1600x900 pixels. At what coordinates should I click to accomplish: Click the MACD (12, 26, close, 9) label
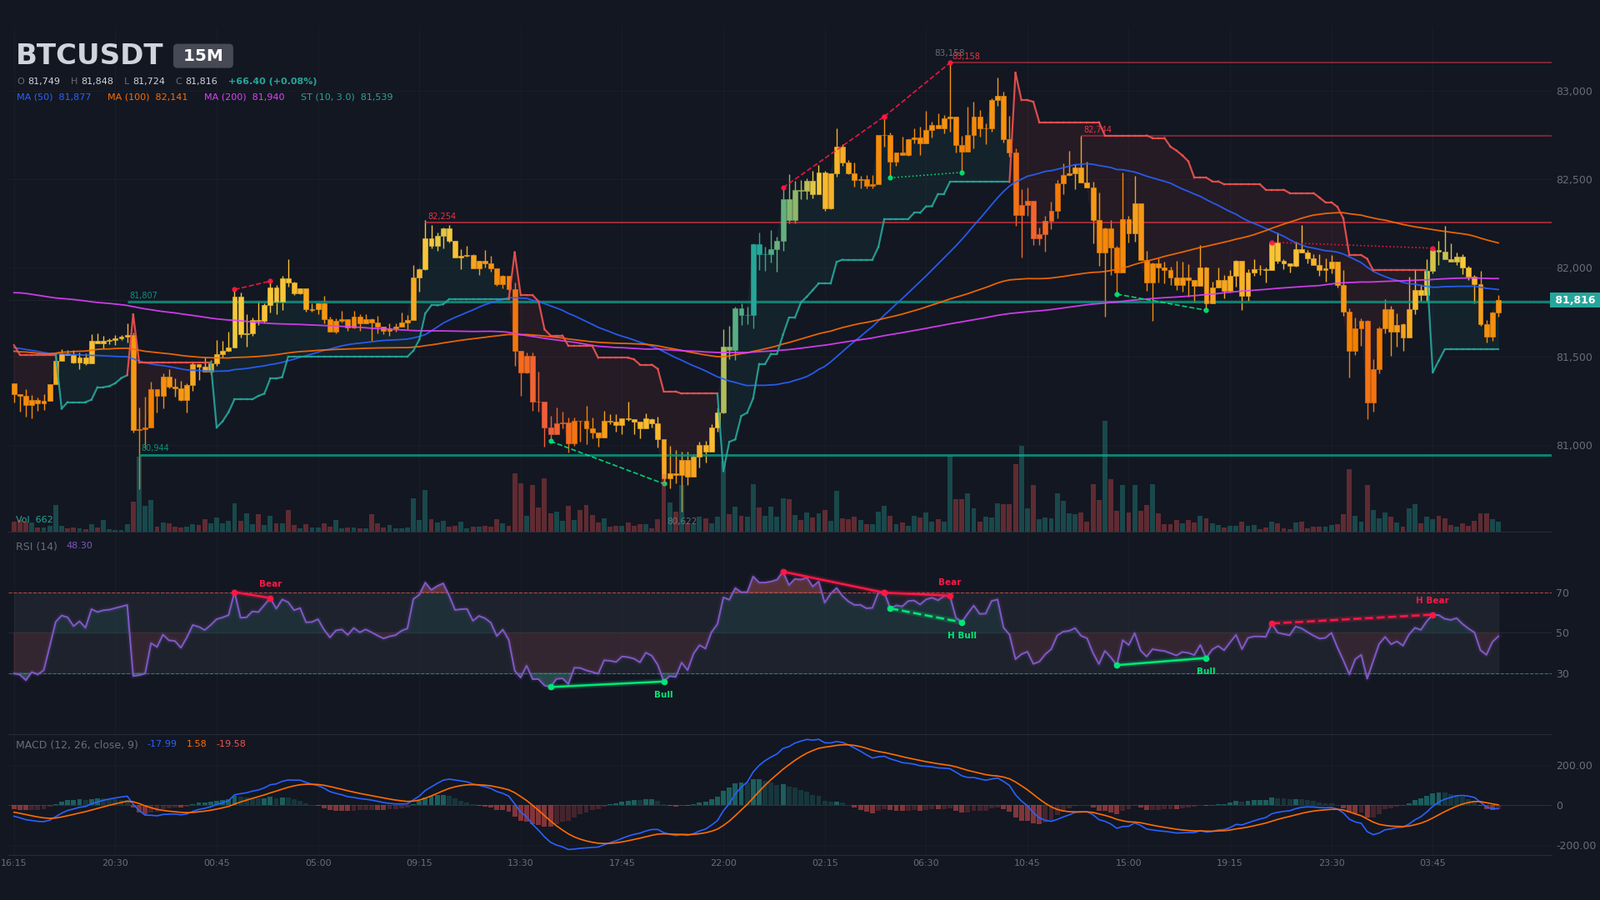coord(77,745)
